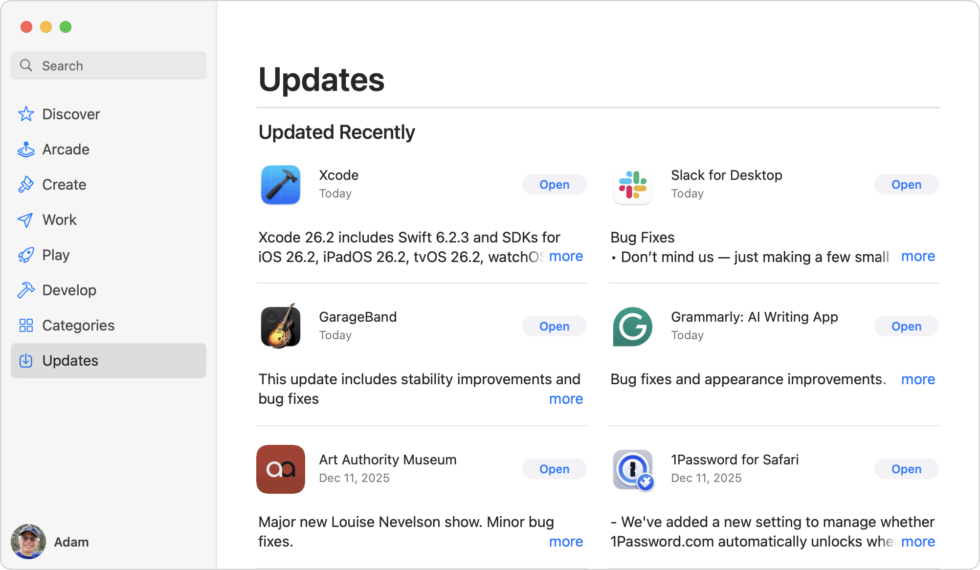Screen dimensions: 980x570
Task: Expand Xcode release notes with more
Action: (566, 256)
